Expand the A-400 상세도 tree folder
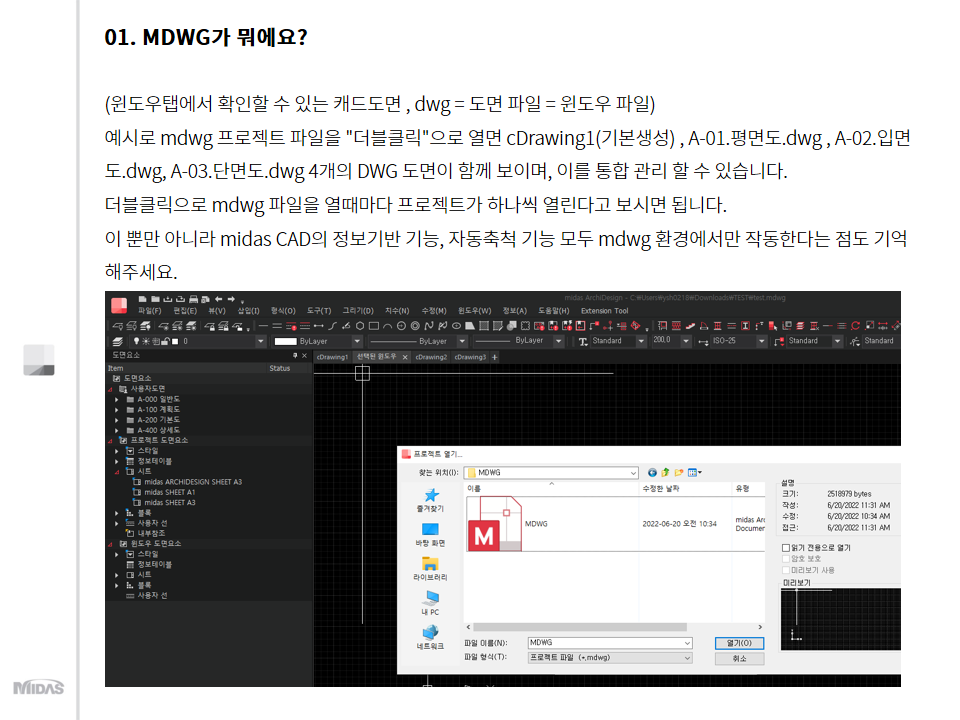Image resolution: width=960 pixels, height=720 pixels. tap(117, 430)
